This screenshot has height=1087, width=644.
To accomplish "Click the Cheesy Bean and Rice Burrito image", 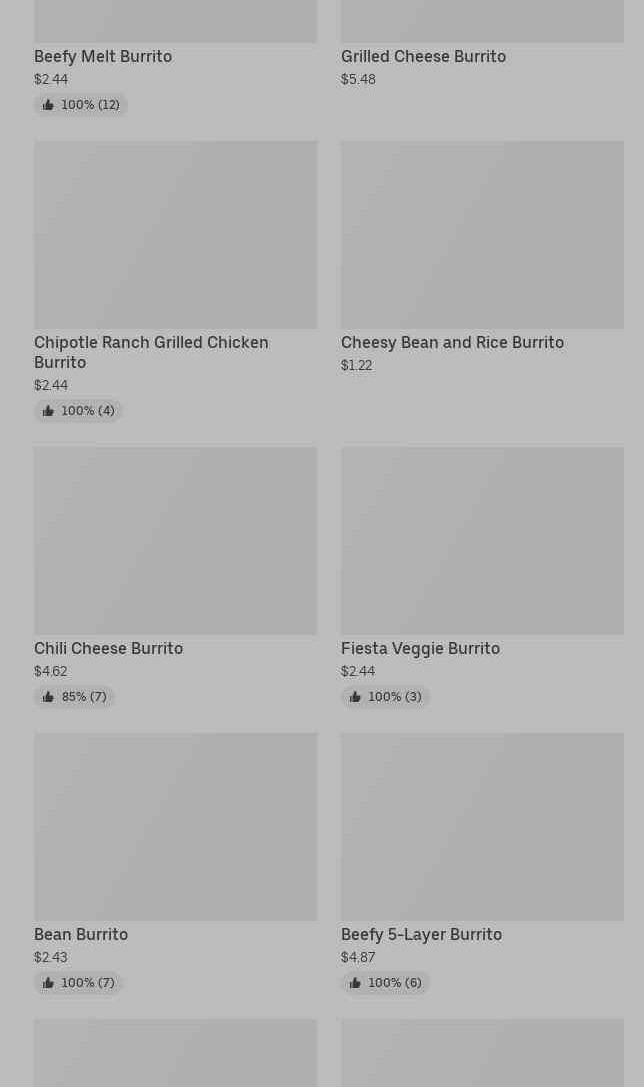I will tap(482, 234).
